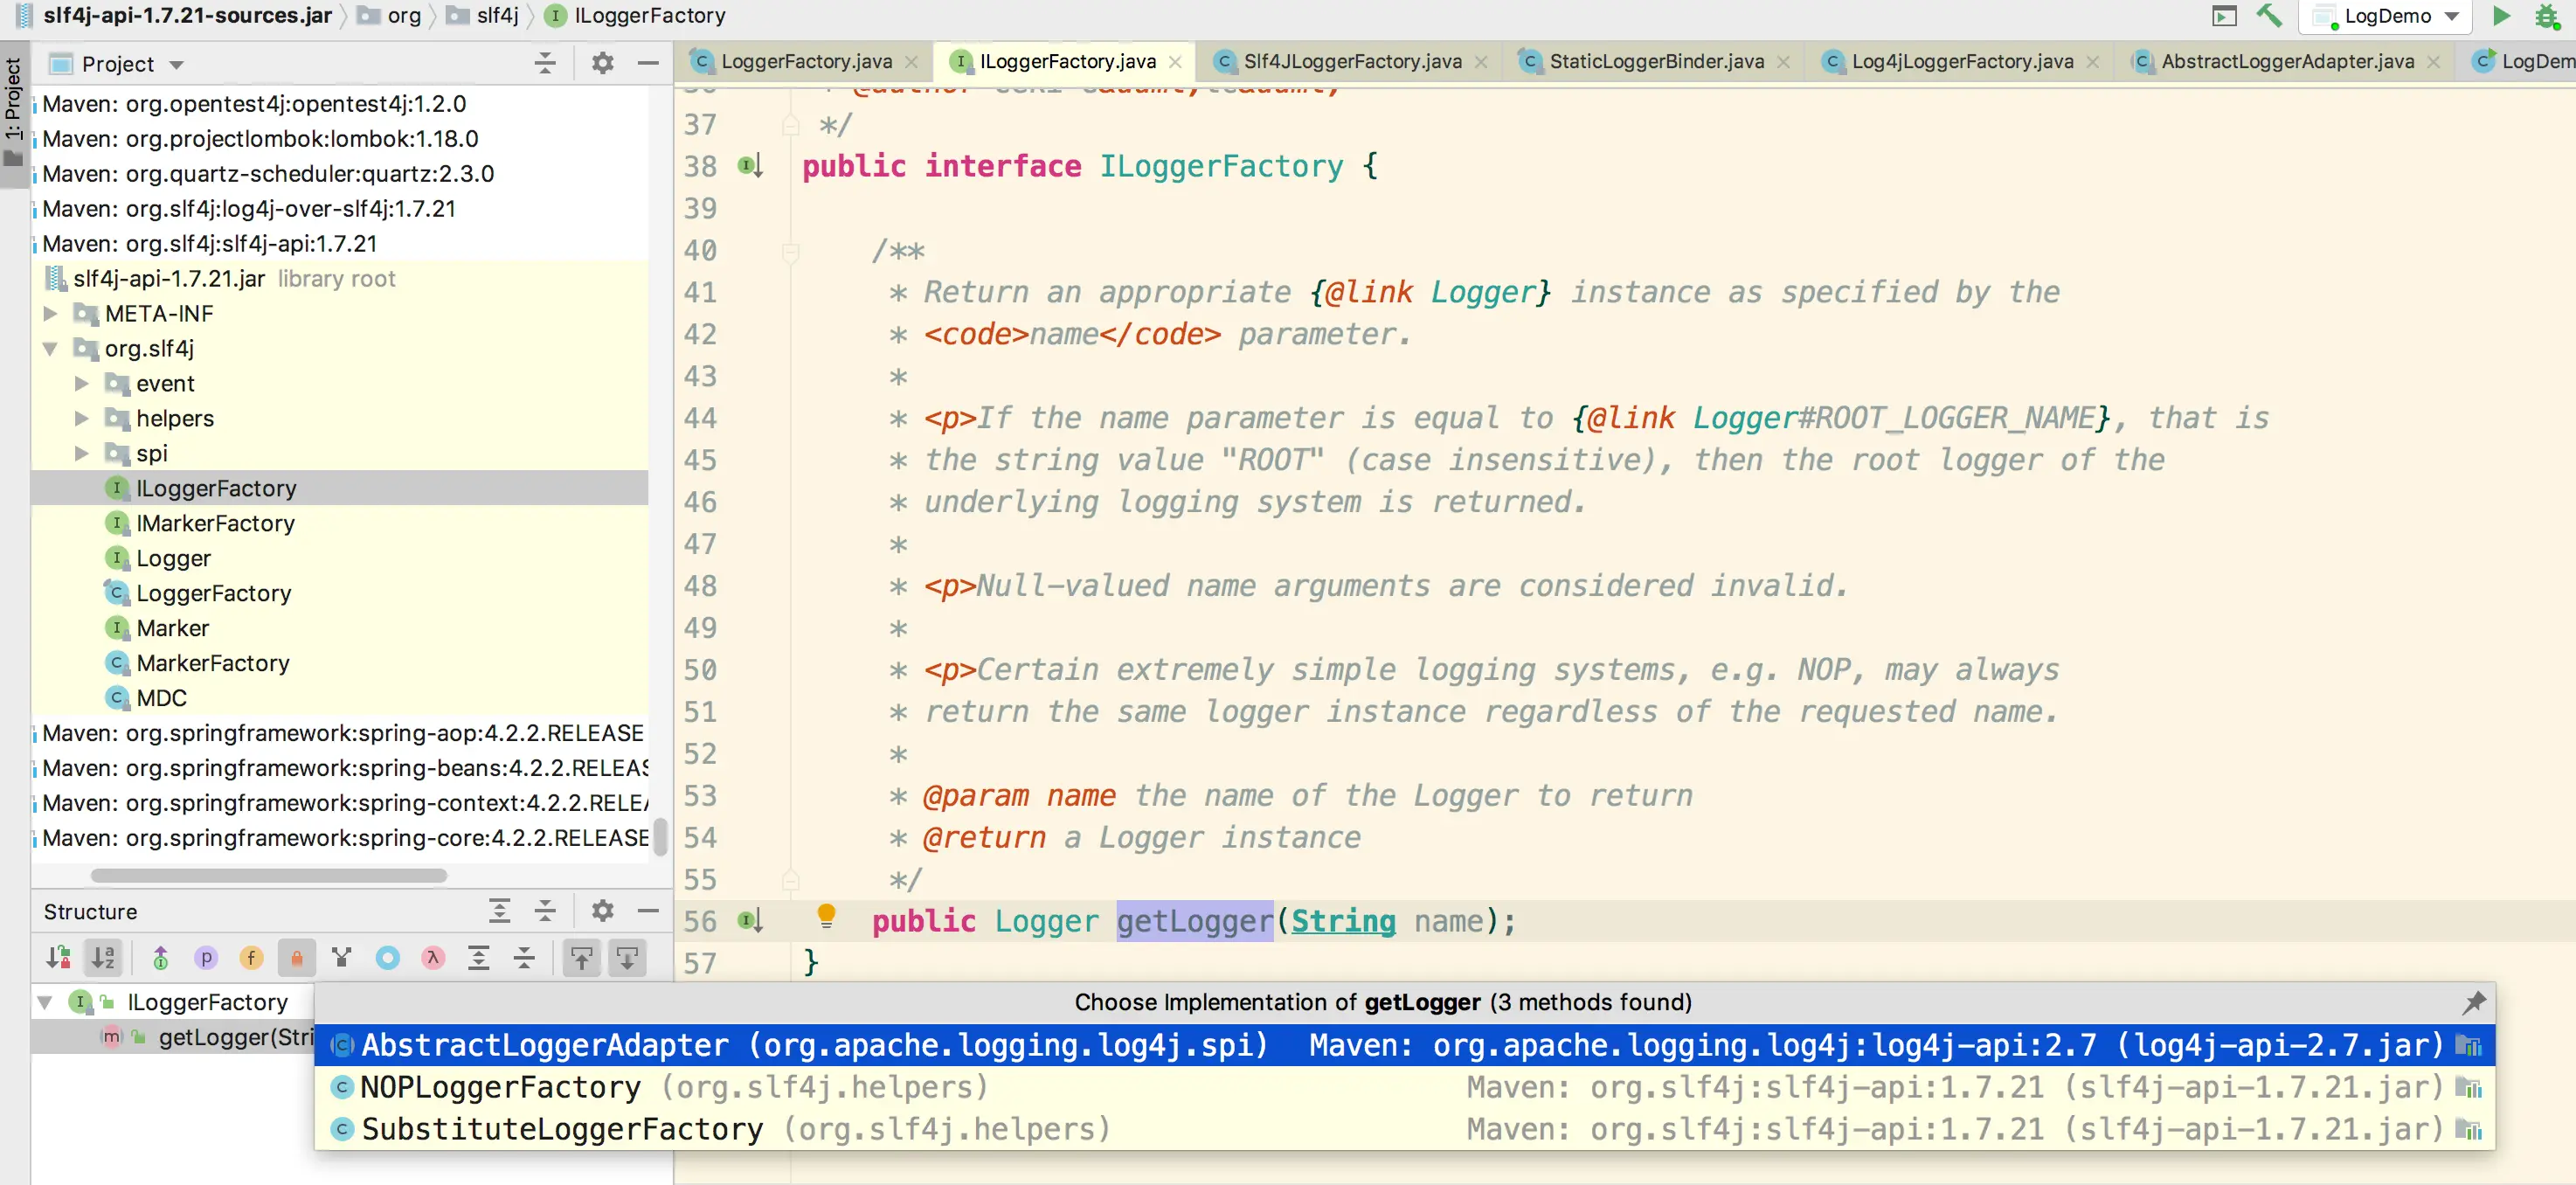Viewport: 2576px width, 1185px height.
Task: Collapse all nodes in Structure toolbar row
Action: [x=524, y=958]
